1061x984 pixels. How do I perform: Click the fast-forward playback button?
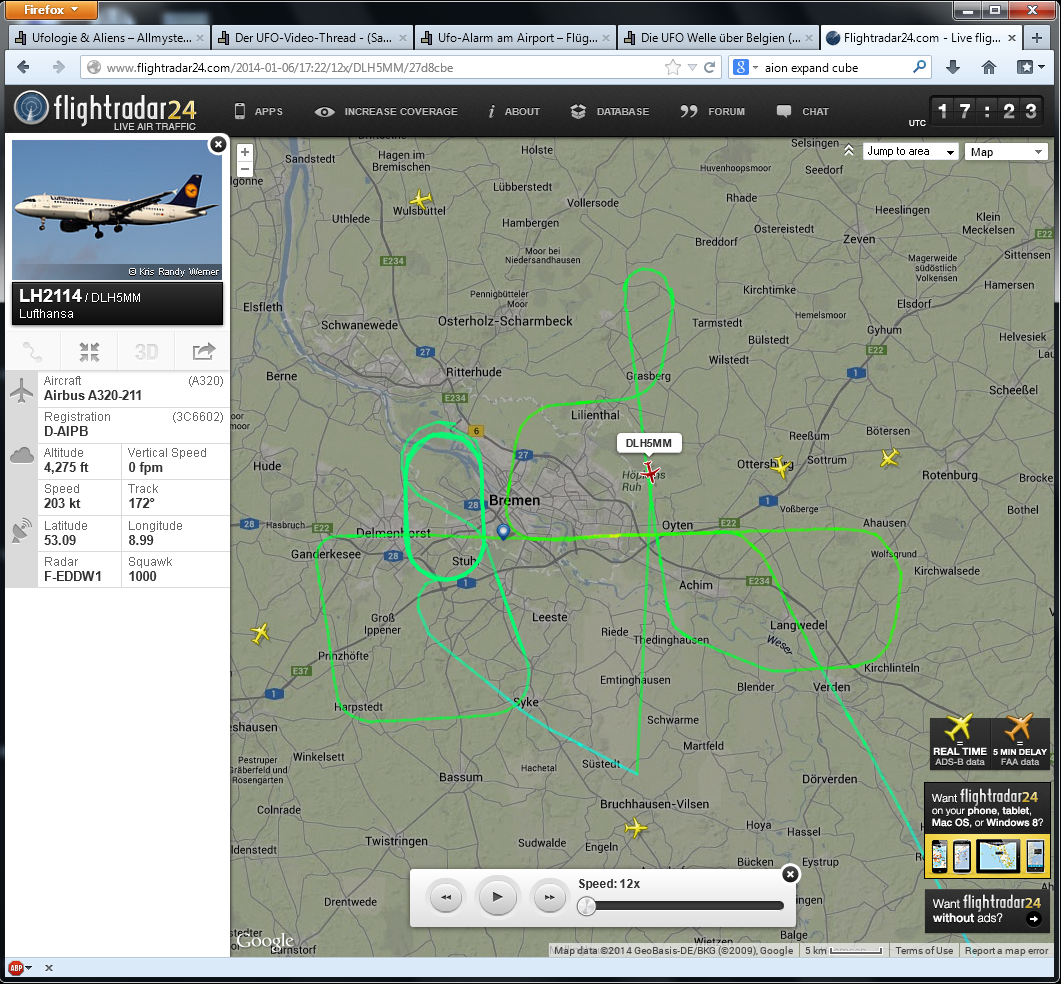coord(549,898)
